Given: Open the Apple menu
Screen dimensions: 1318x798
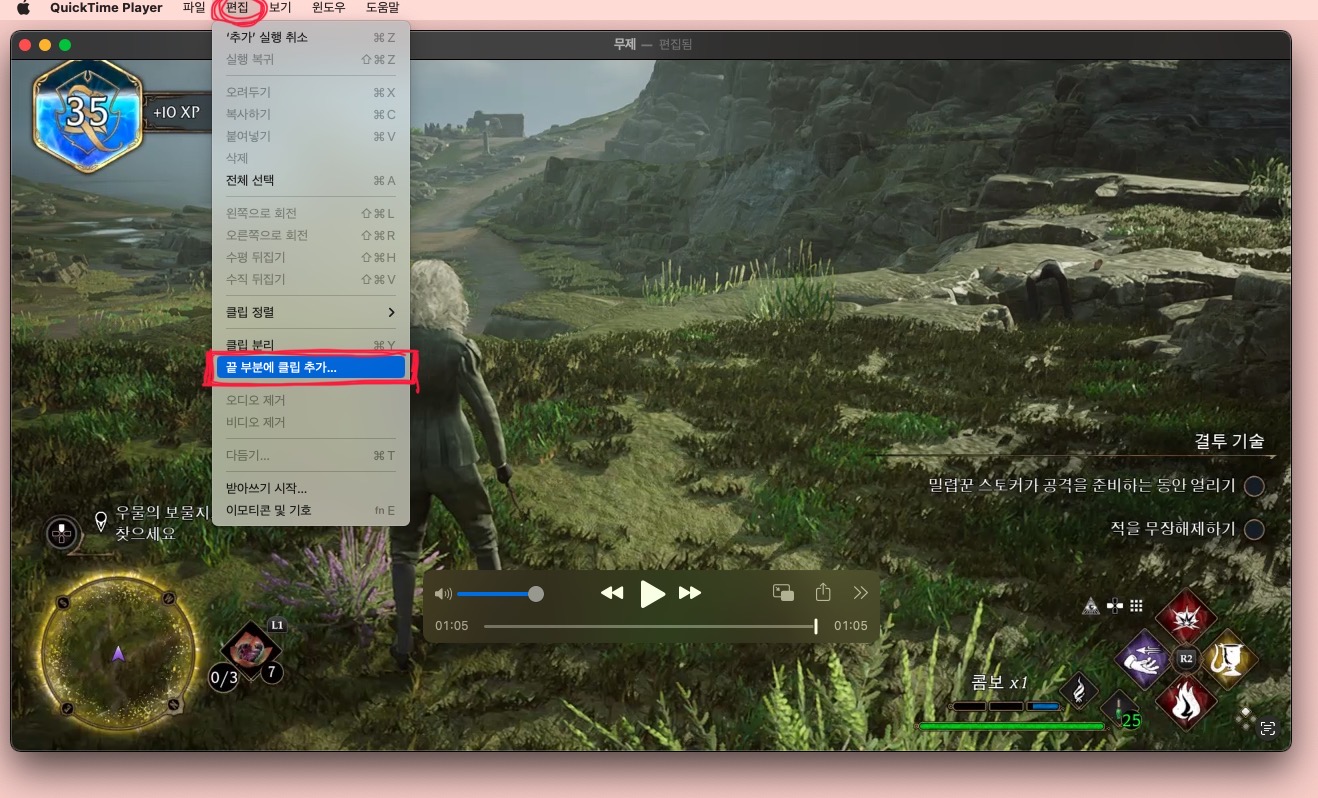Looking at the screenshot, I should coord(24,8).
